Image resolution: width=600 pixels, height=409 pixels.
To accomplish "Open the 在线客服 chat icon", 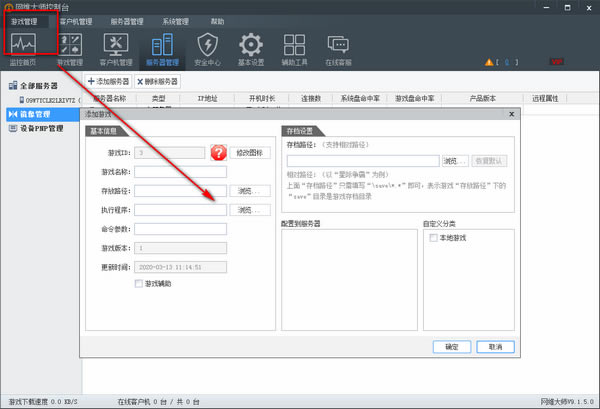I will (x=340, y=47).
